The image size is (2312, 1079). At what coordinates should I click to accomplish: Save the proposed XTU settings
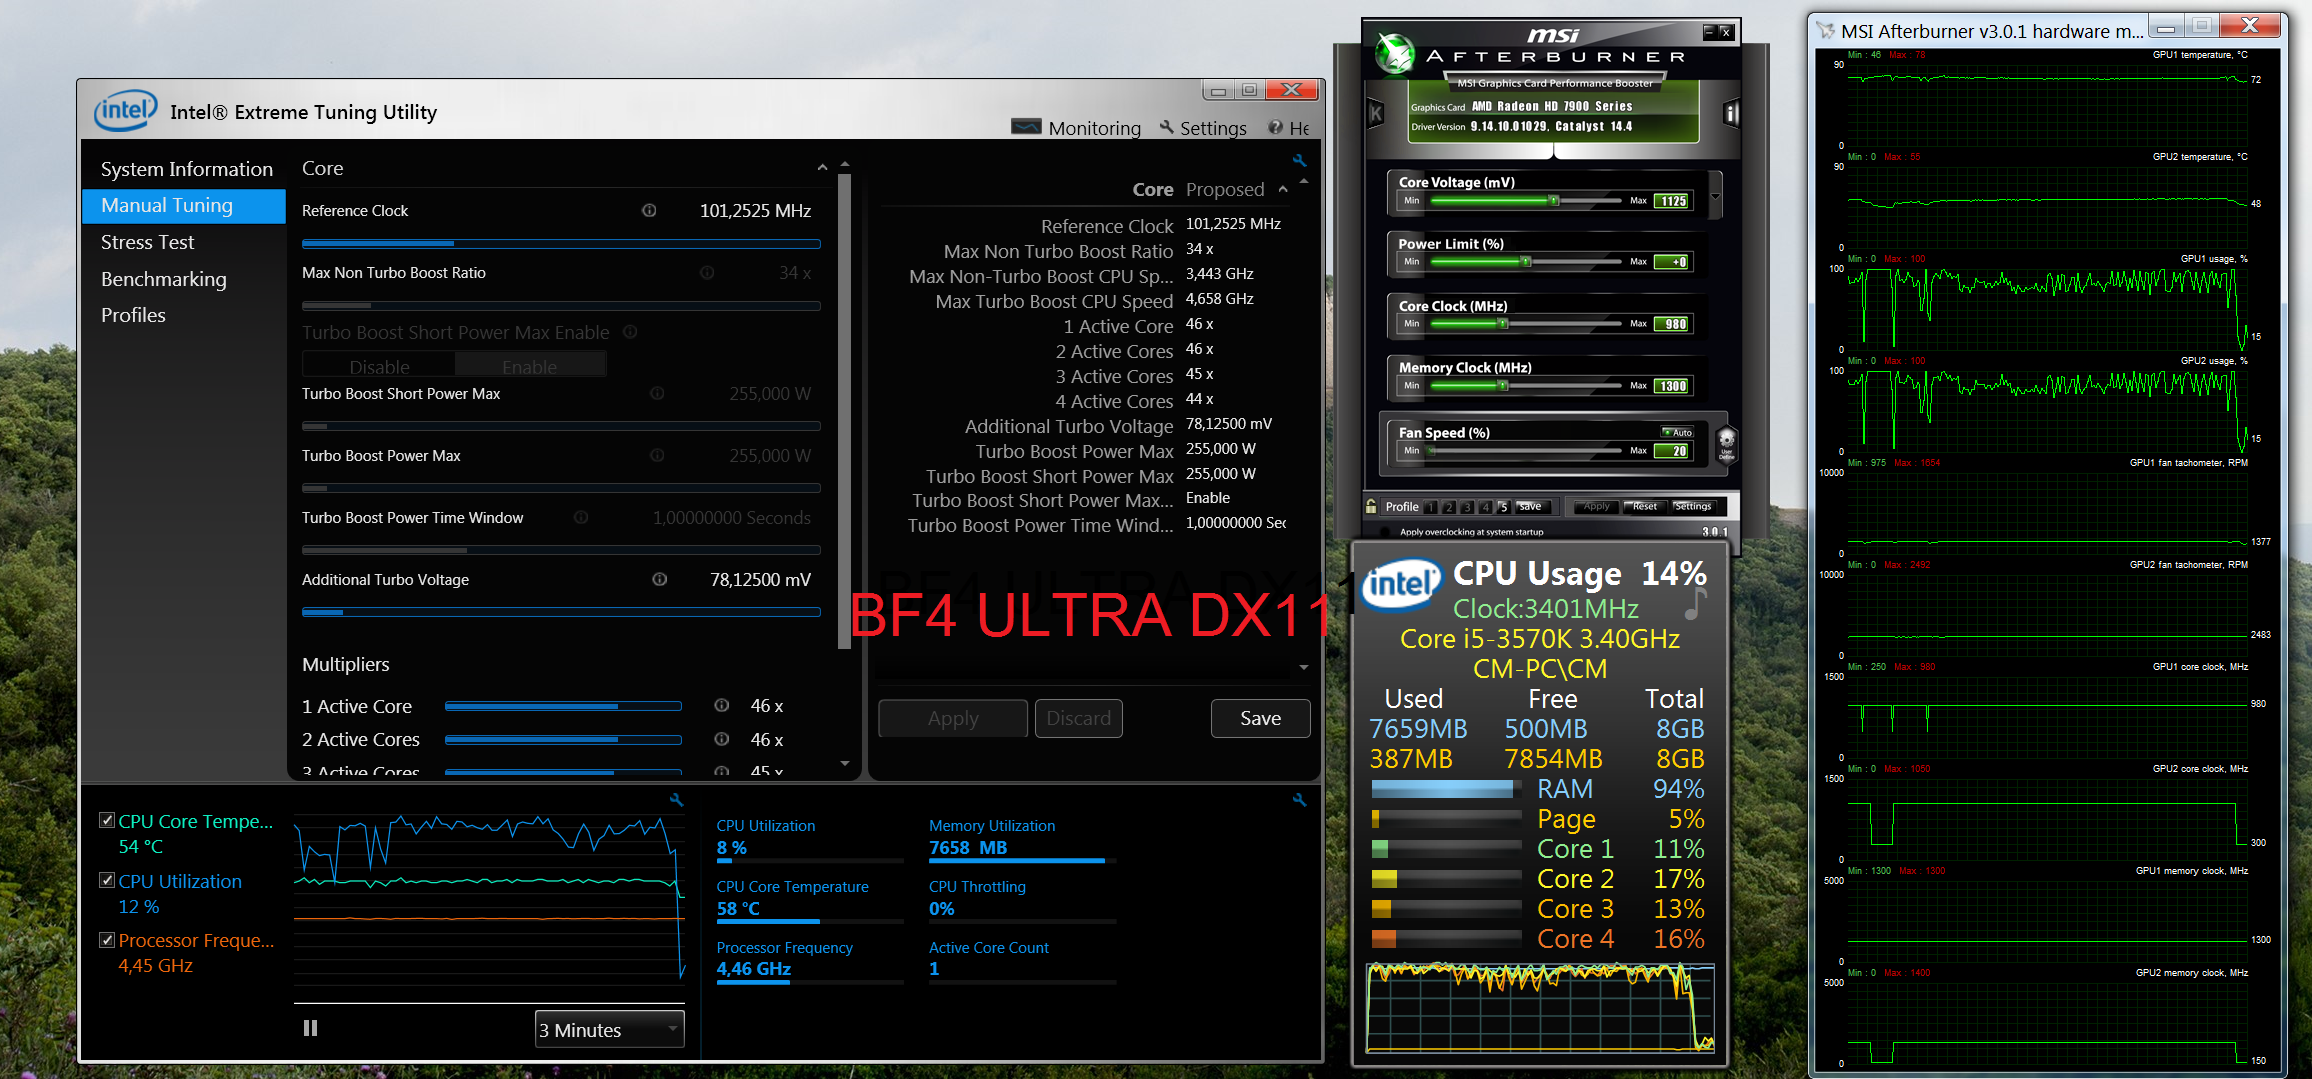1260,718
